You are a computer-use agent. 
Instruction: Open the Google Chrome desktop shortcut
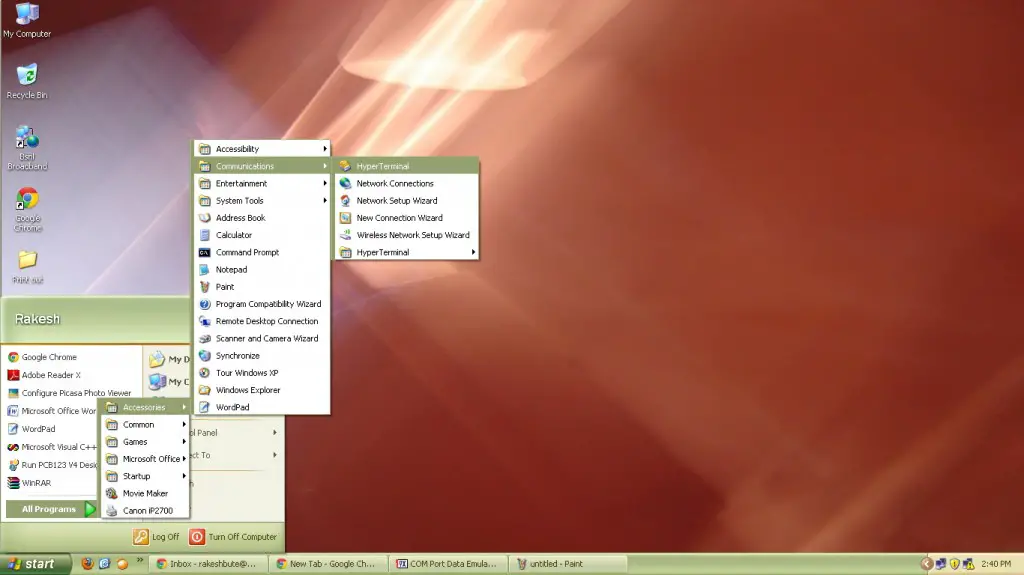coord(27,209)
